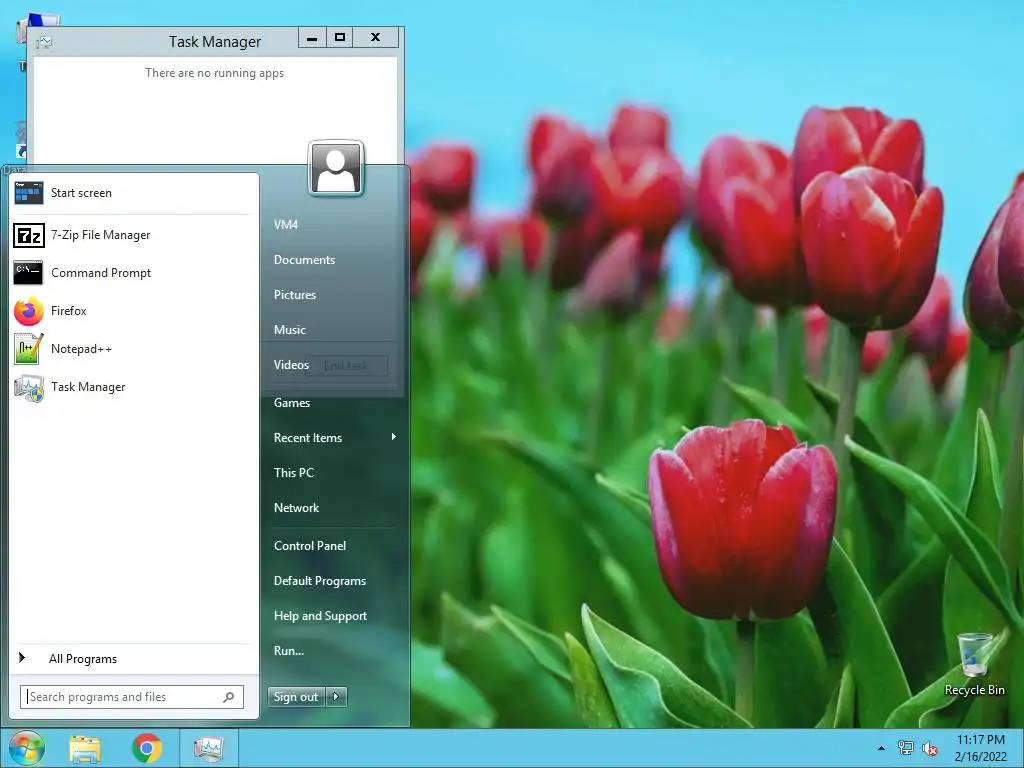Screen dimensions: 1024x768
Task: Open File Explorer from the taskbar
Action: pyautogui.click(x=85, y=748)
